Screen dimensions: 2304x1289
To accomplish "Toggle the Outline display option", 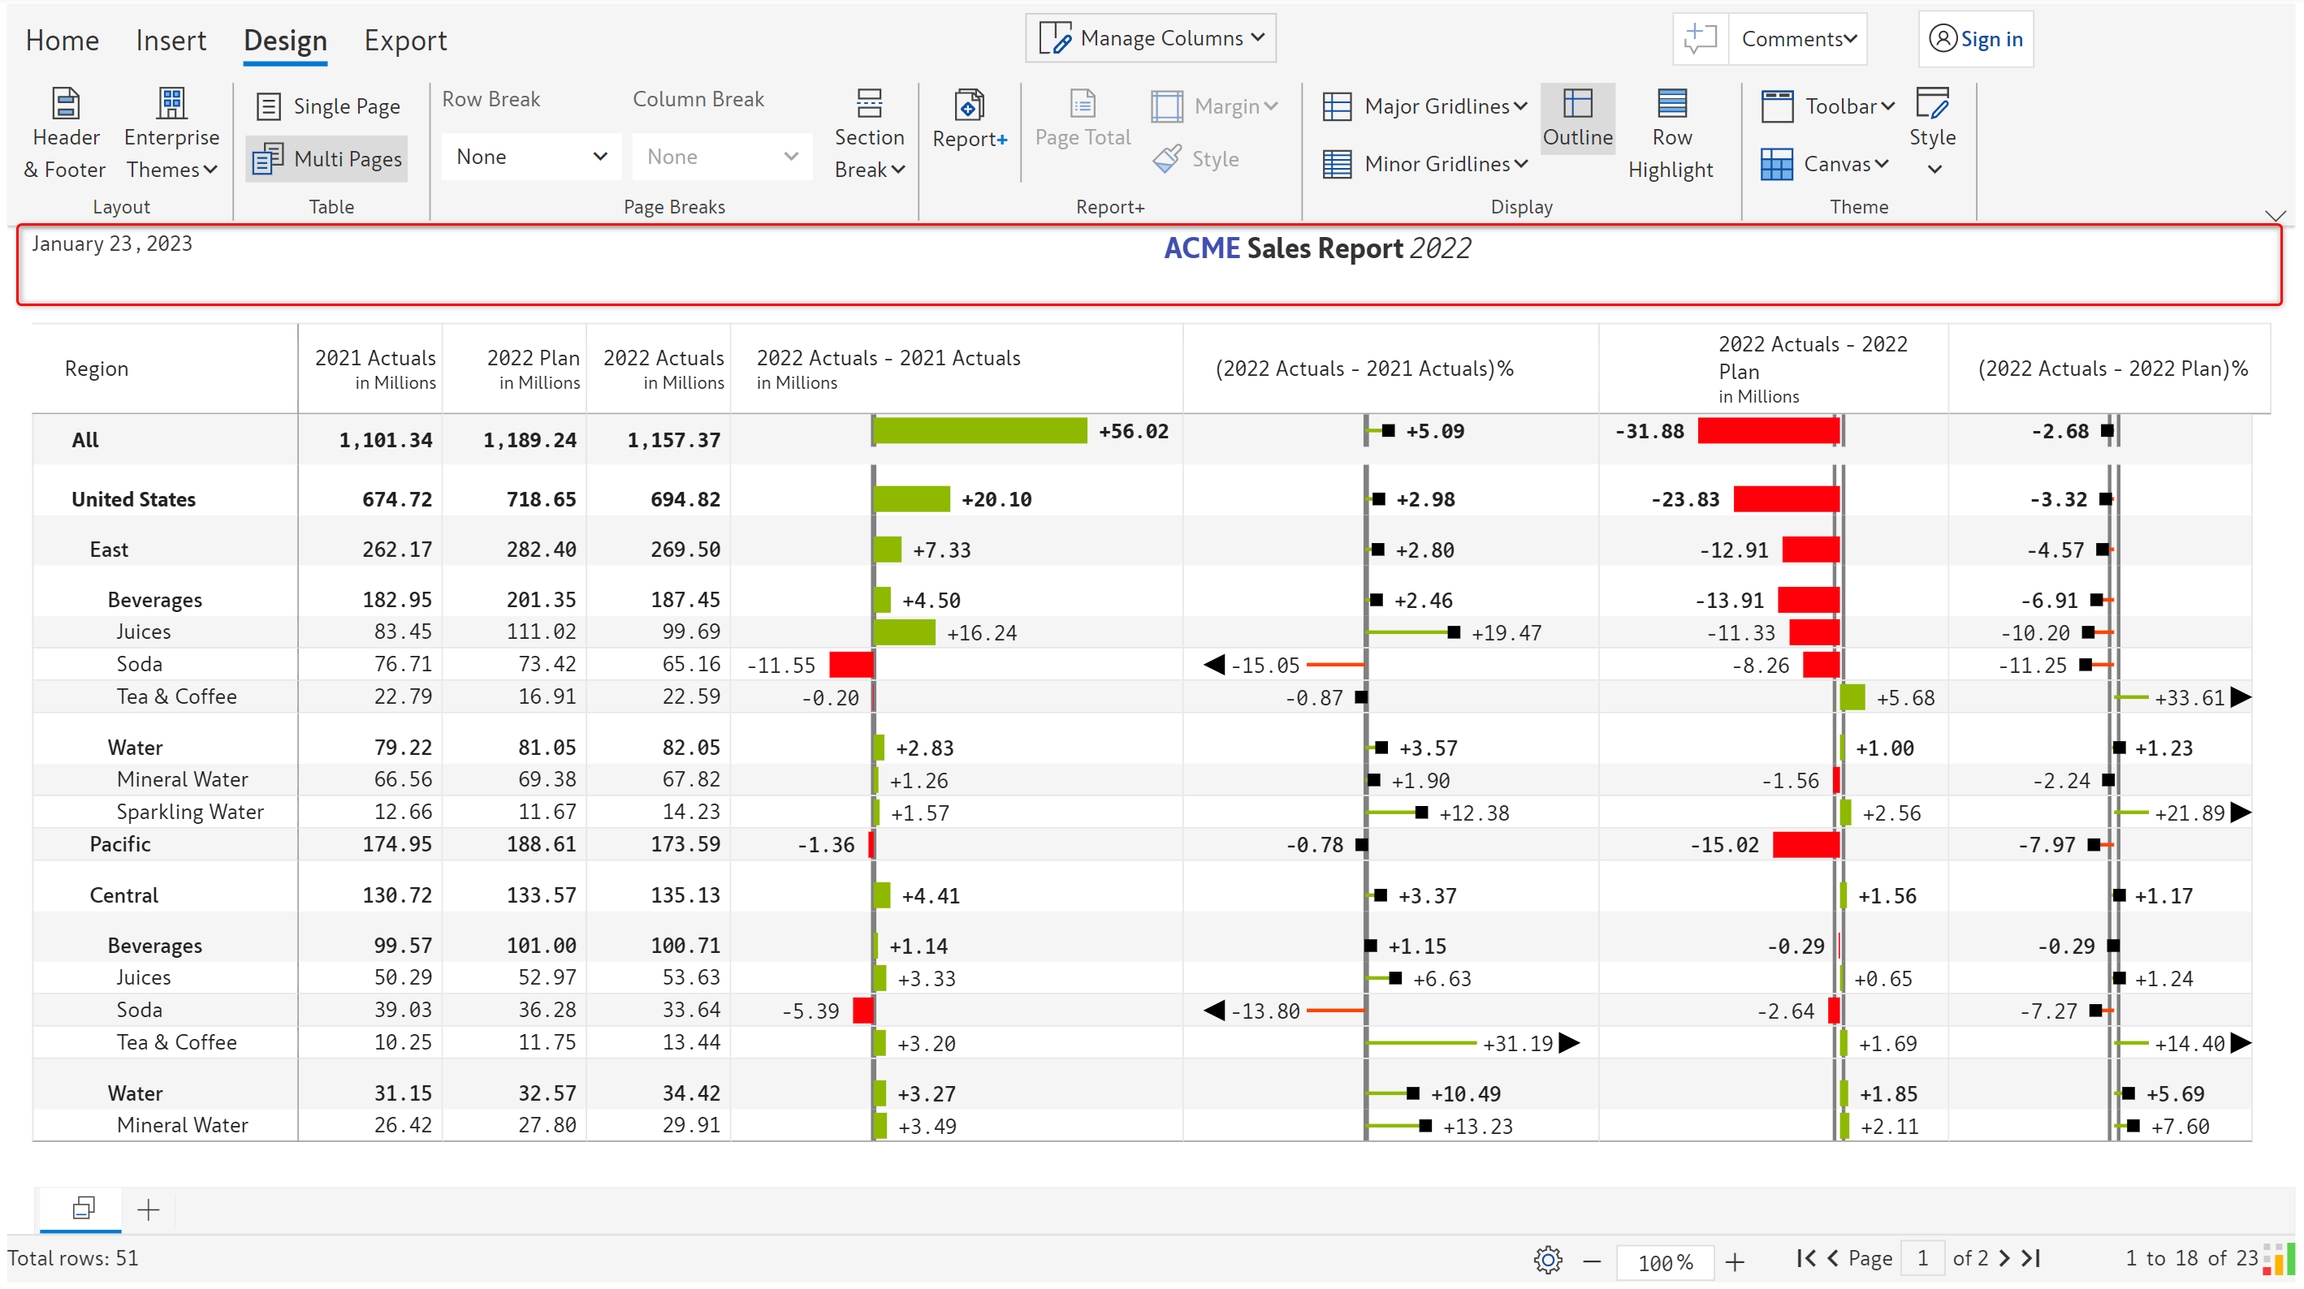I will click(x=1577, y=118).
